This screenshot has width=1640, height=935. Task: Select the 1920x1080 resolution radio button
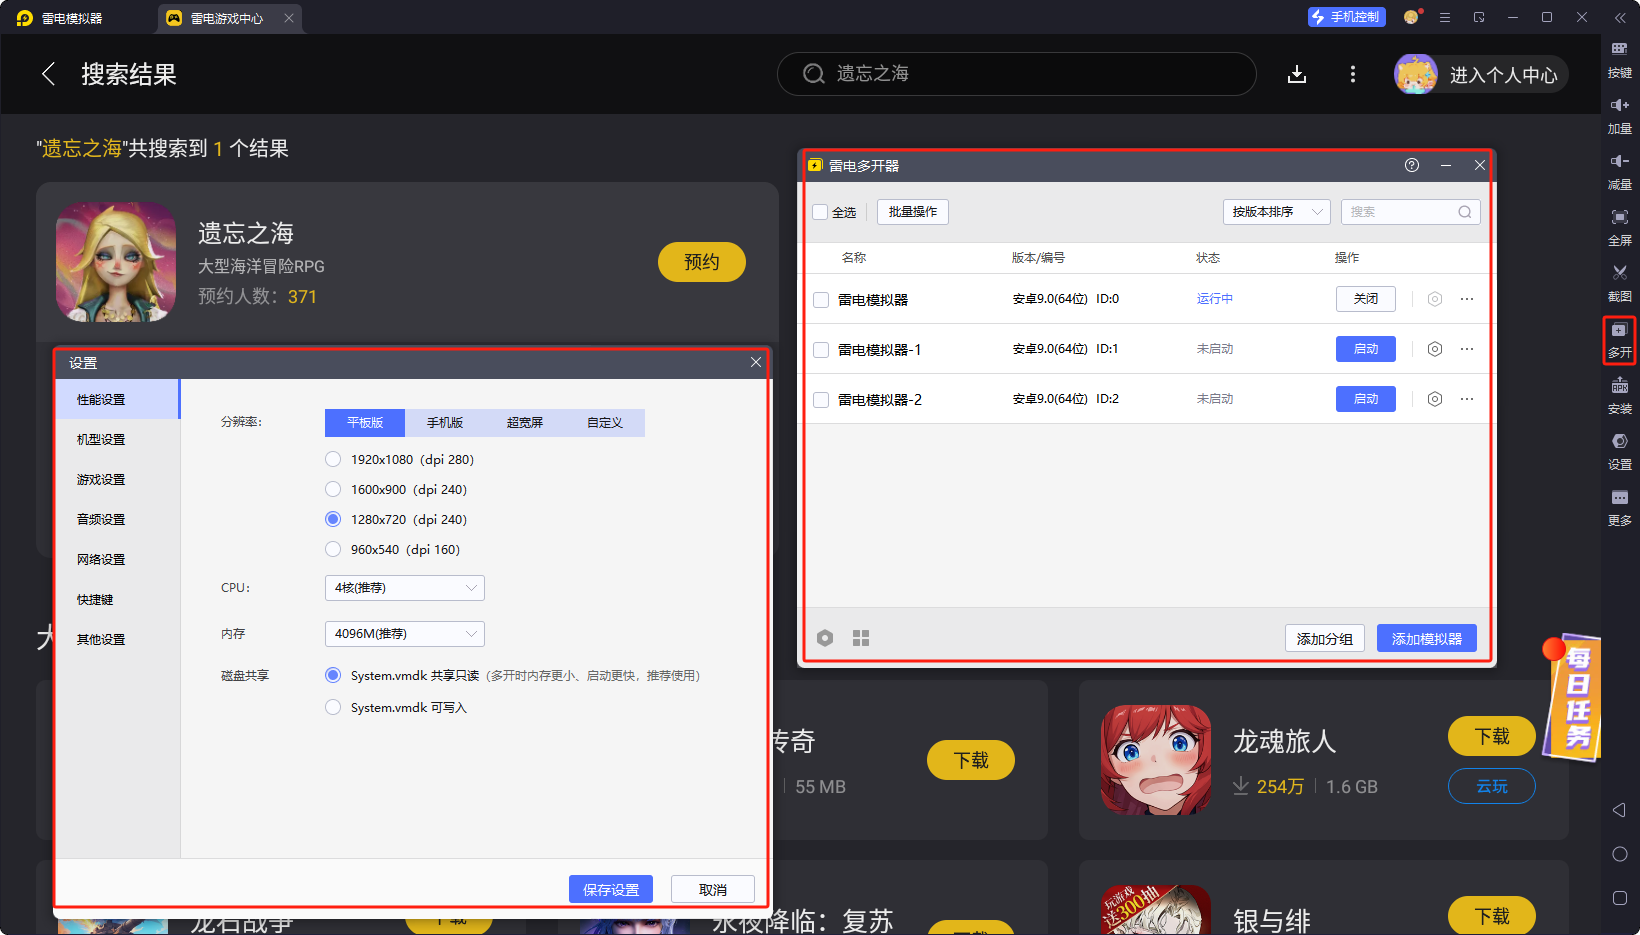pos(333,459)
